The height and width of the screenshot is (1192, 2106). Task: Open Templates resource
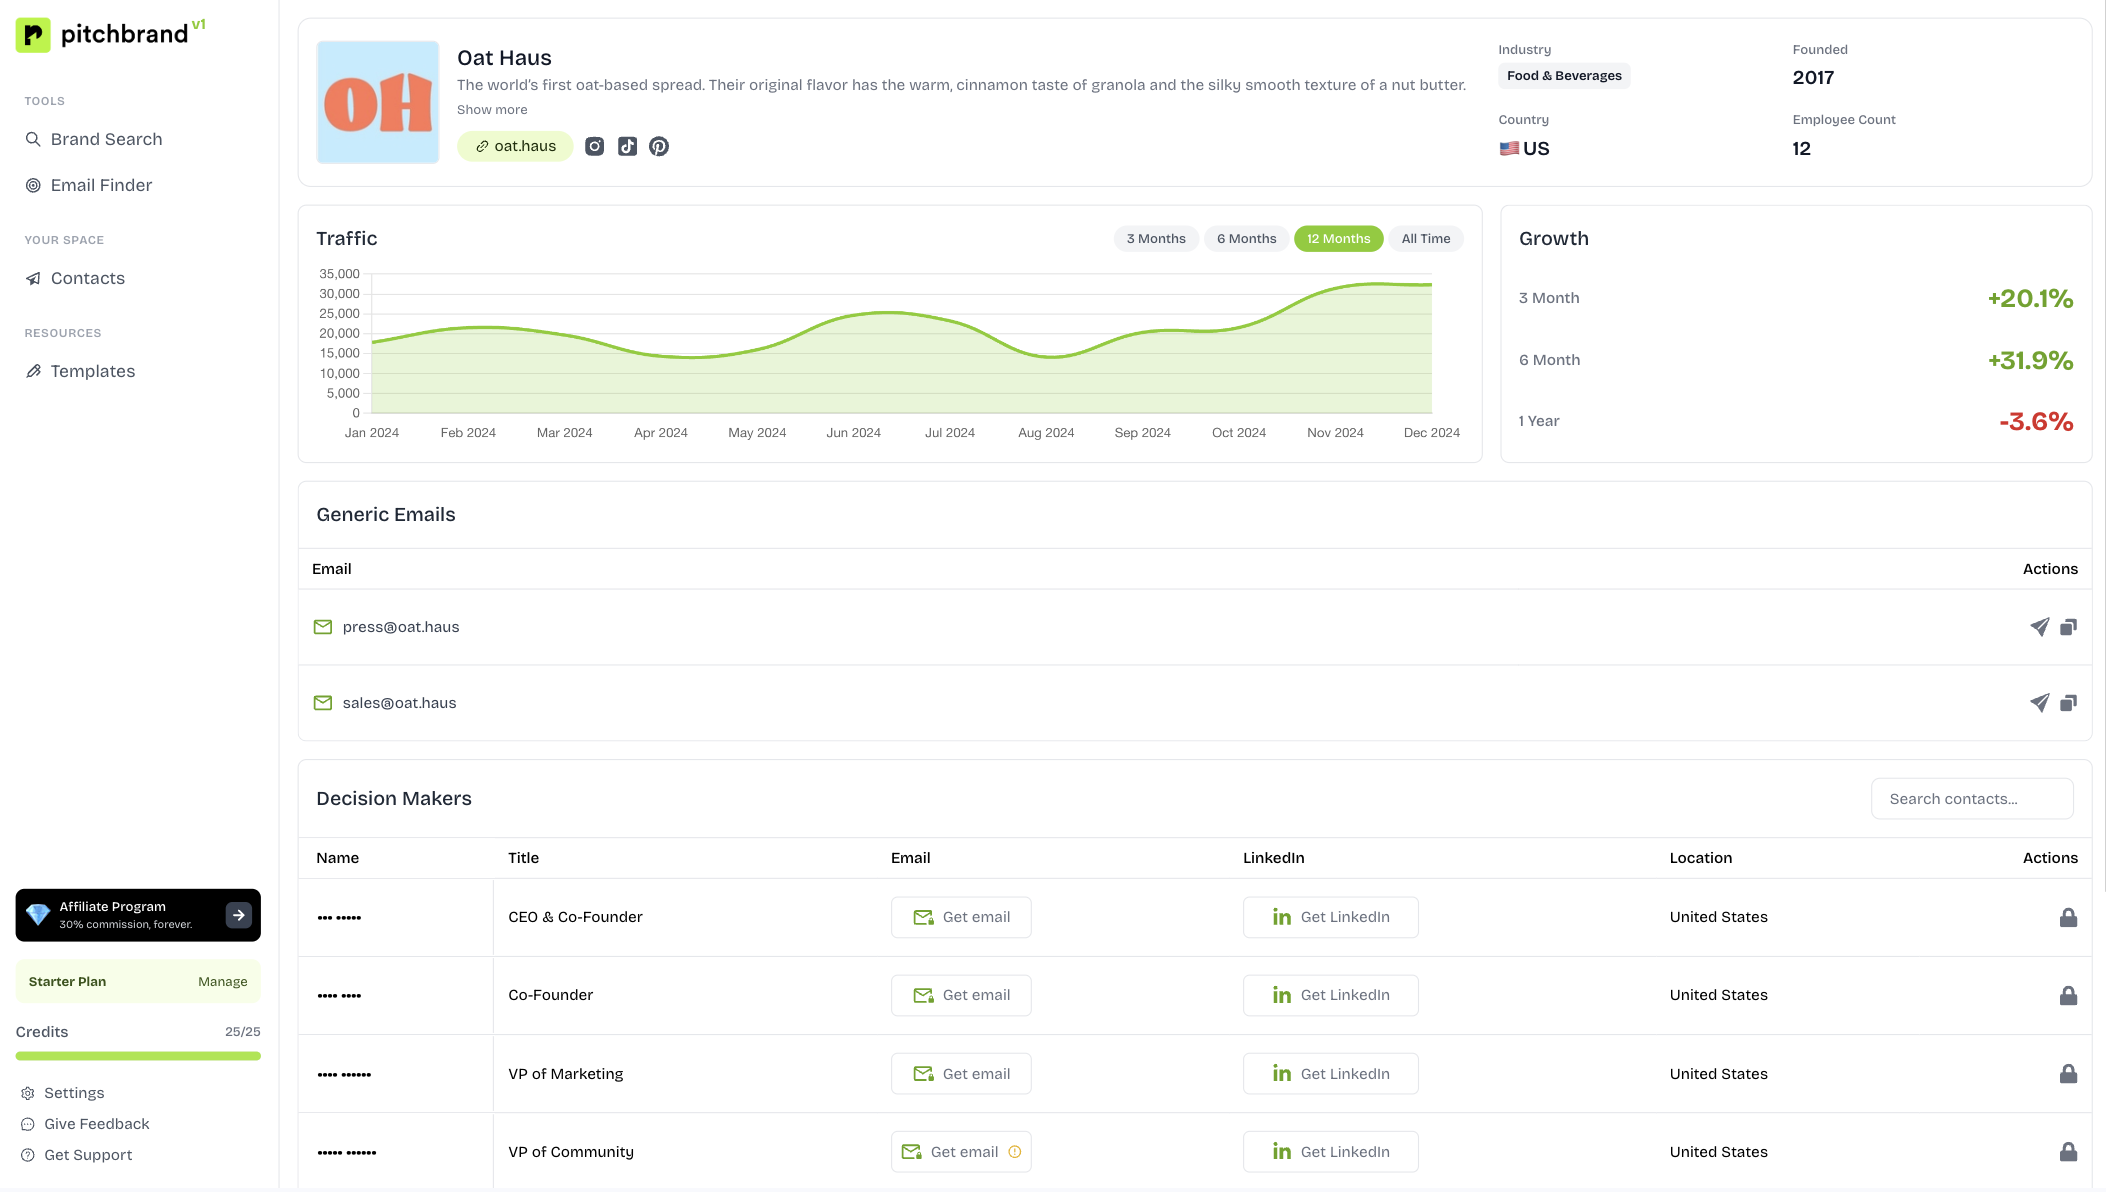tap(80, 371)
